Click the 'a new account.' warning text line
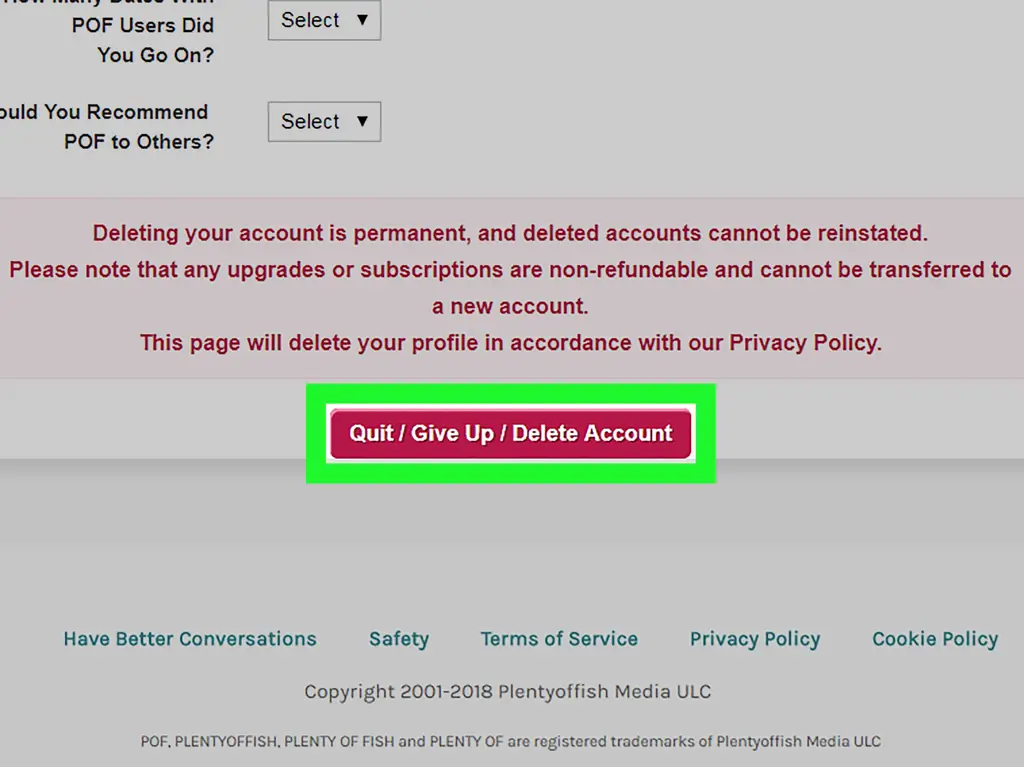Screen dimensions: 1024x767 (x=510, y=306)
